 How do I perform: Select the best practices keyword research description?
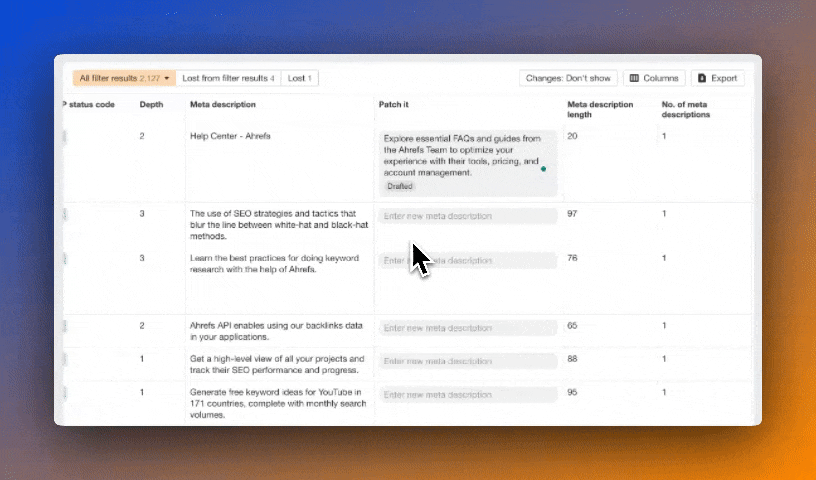click(x=274, y=264)
